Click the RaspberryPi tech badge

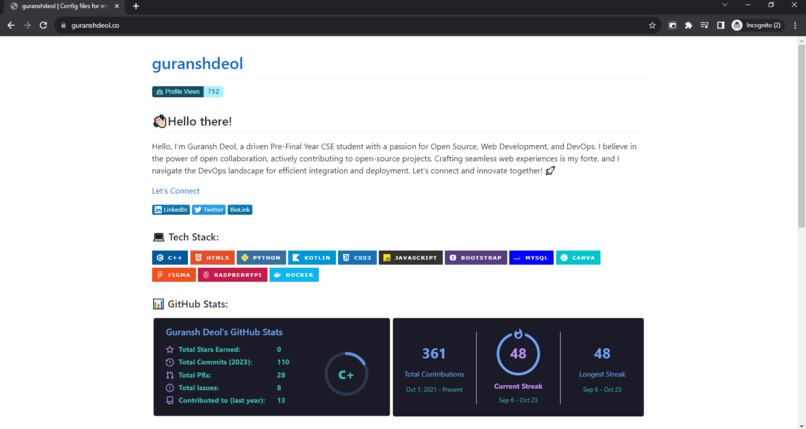click(x=232, y=275)
